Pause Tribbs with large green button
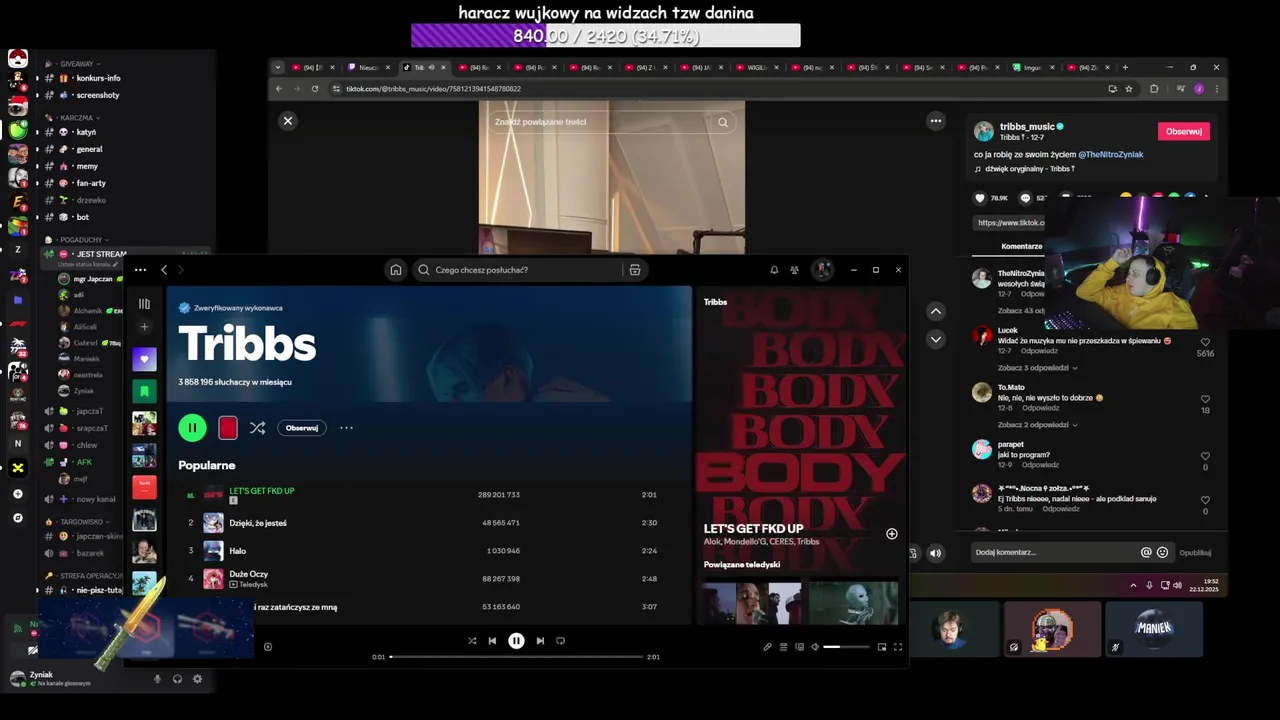The image size is (1280, 720). click(192, 428)
